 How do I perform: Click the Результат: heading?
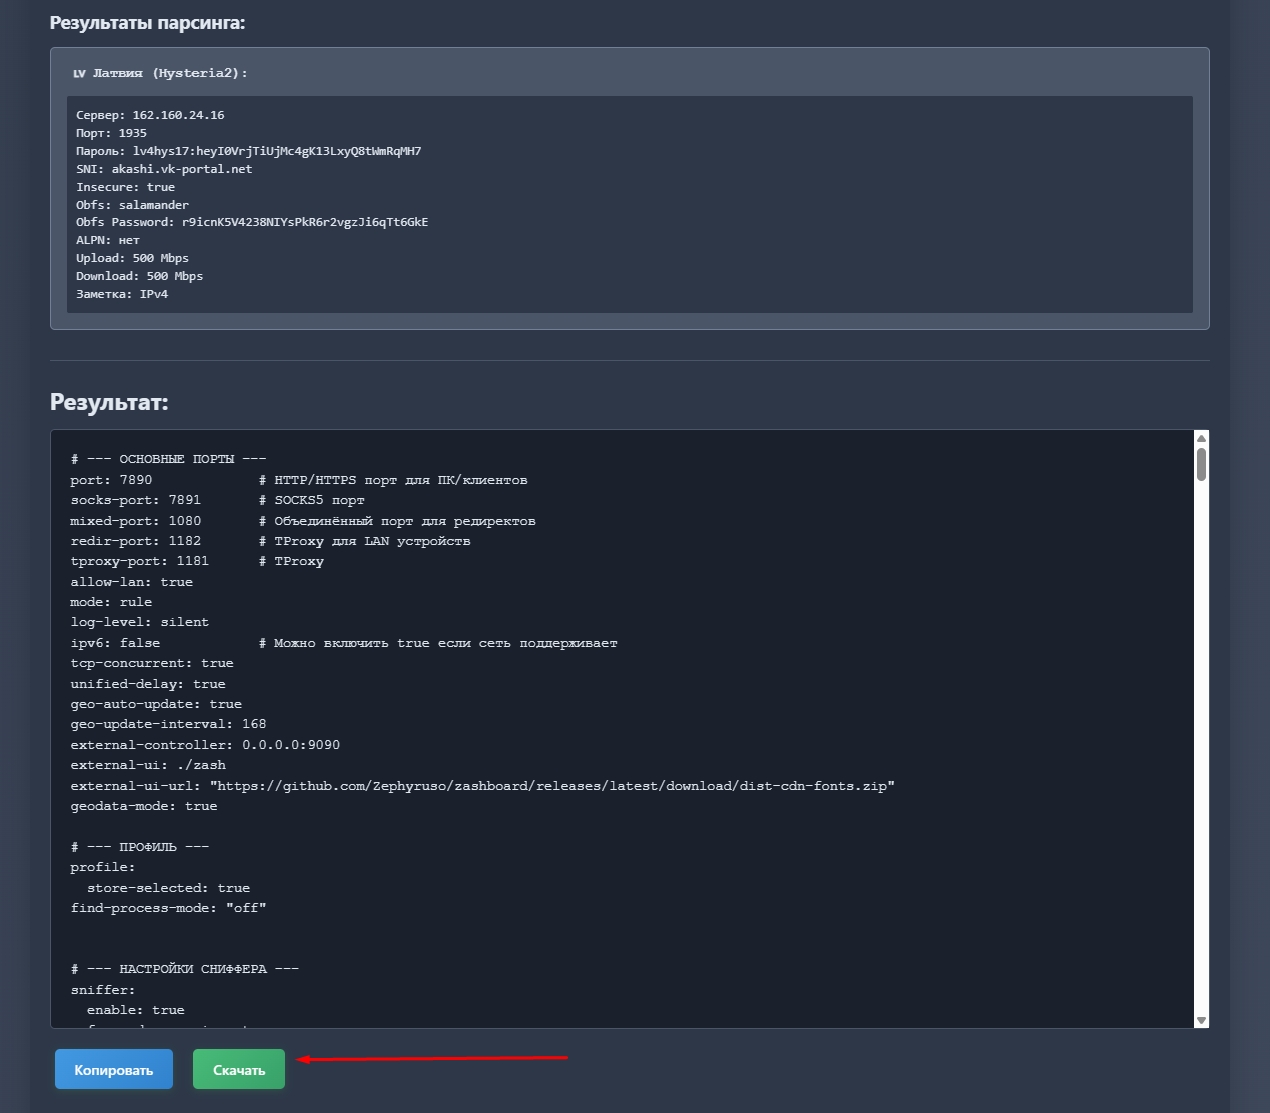pyautogui.click(x=109, y=402)
